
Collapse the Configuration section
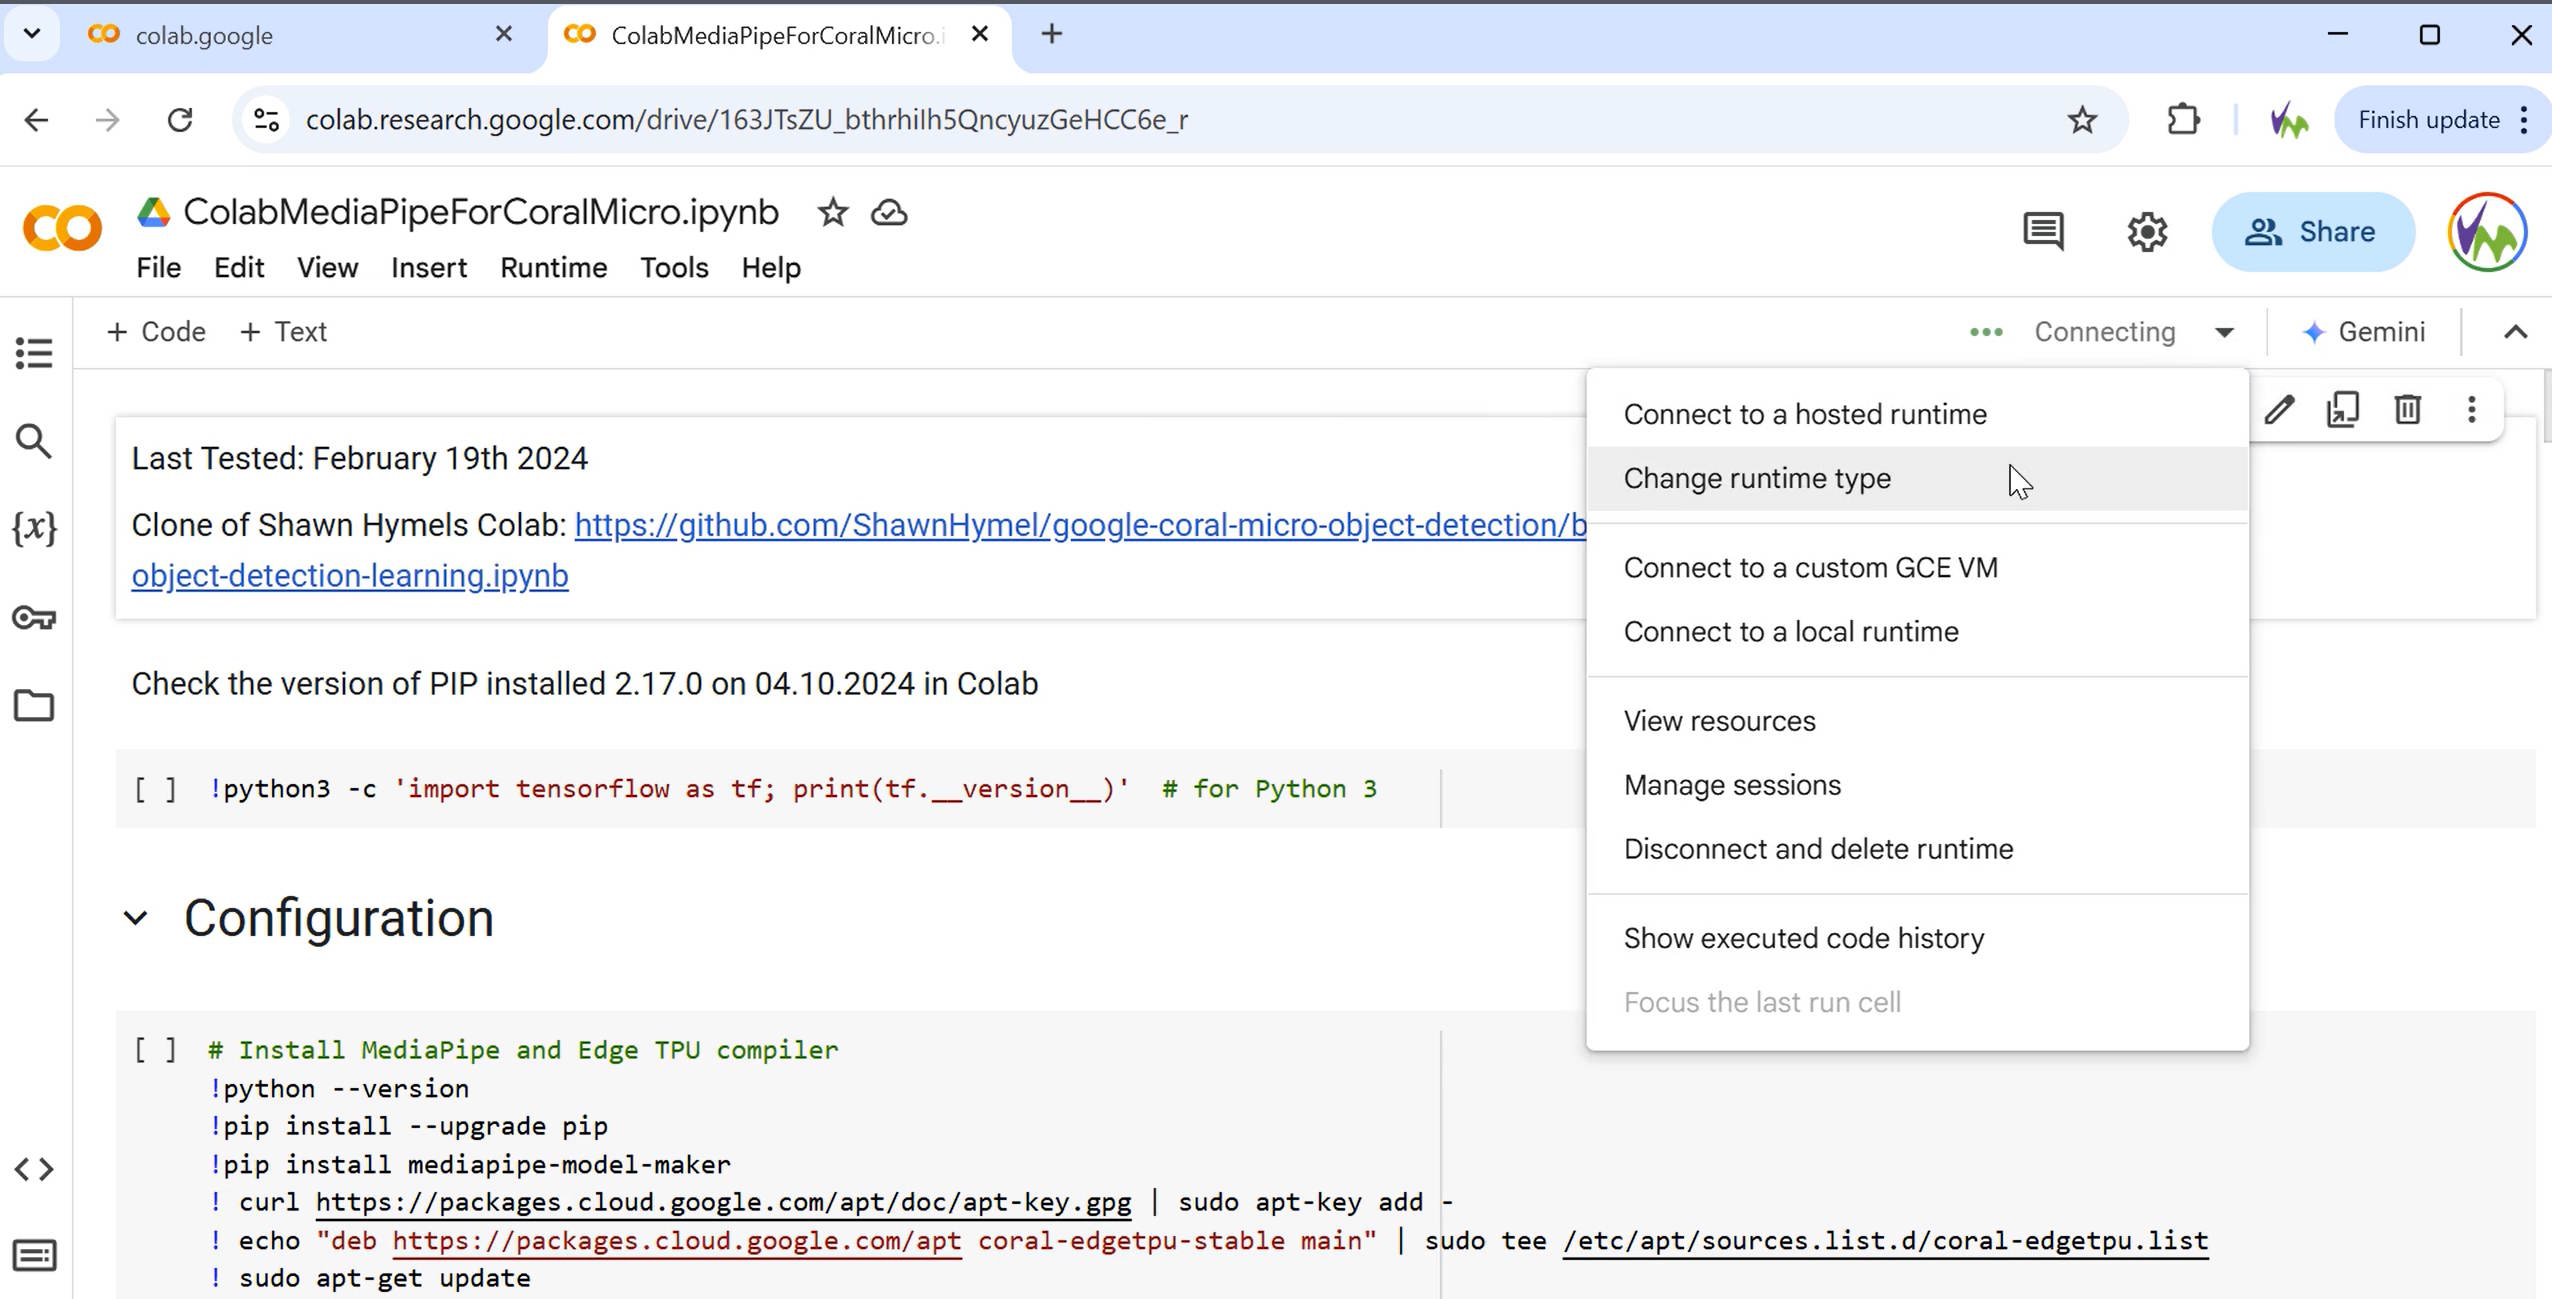[x=137, y=919]
